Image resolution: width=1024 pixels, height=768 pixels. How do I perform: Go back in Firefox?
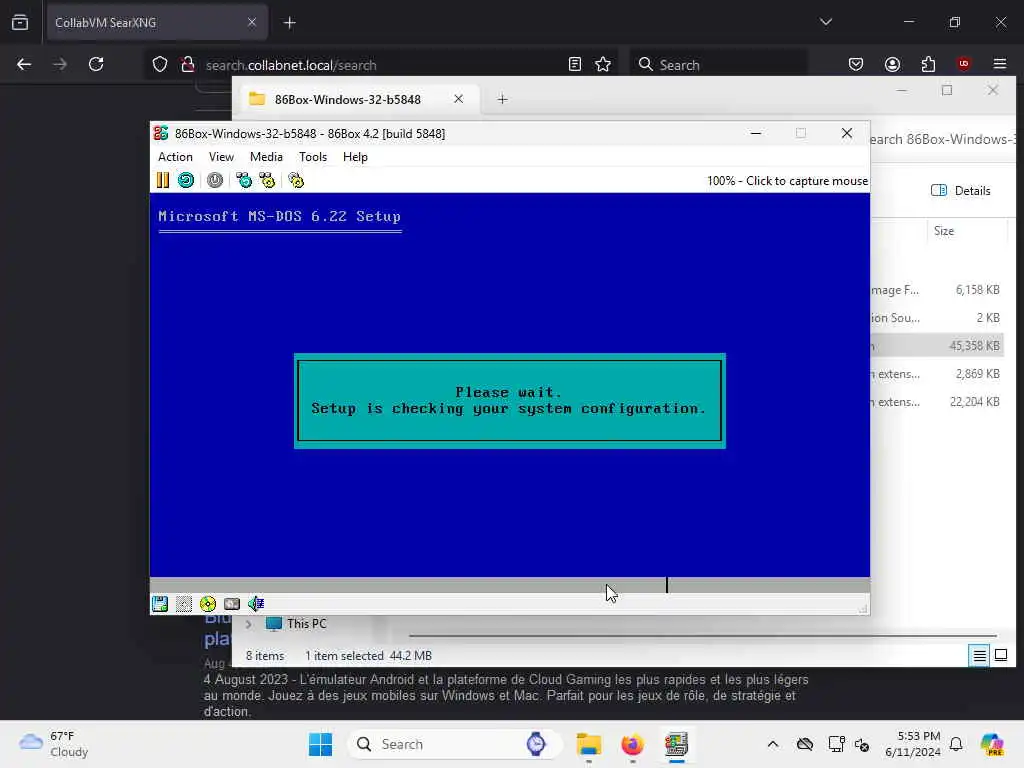coord(24,64)
